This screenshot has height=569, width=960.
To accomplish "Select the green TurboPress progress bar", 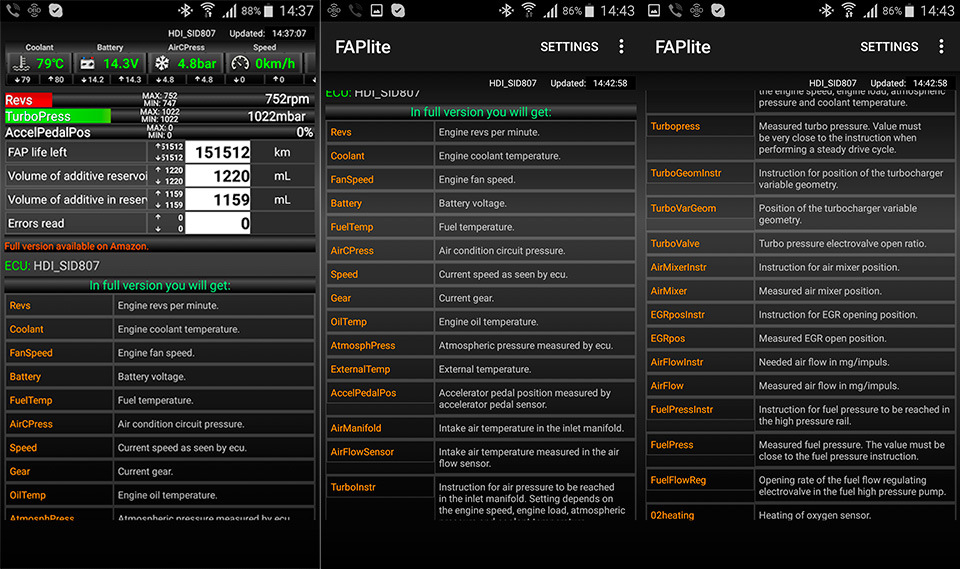I will [58, 116].
